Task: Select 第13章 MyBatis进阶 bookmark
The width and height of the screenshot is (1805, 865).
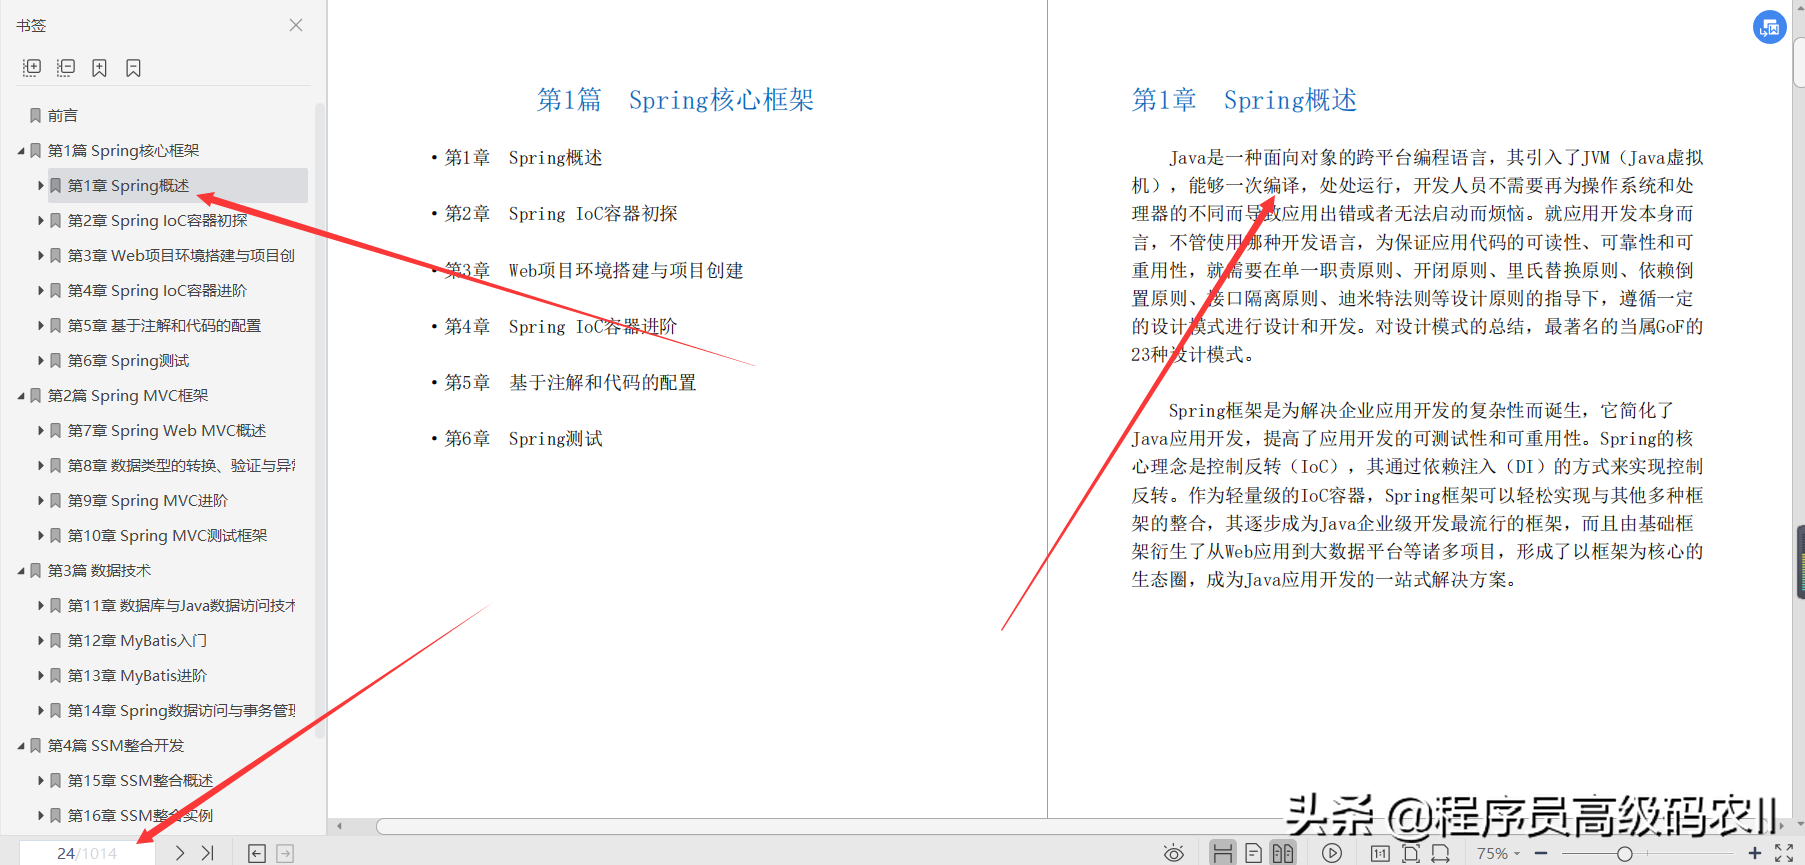Action: [x=137, y=676]
